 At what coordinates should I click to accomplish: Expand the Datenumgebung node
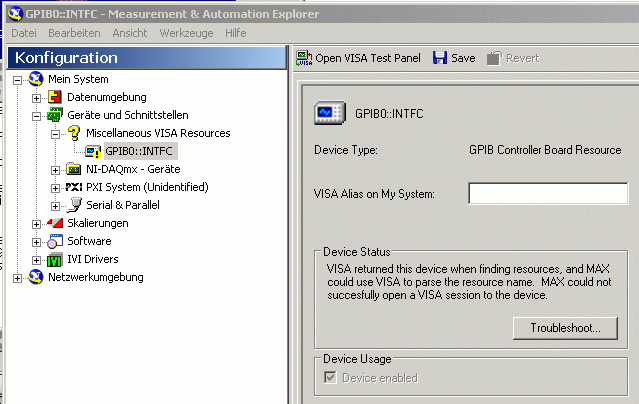click(36, 98)
